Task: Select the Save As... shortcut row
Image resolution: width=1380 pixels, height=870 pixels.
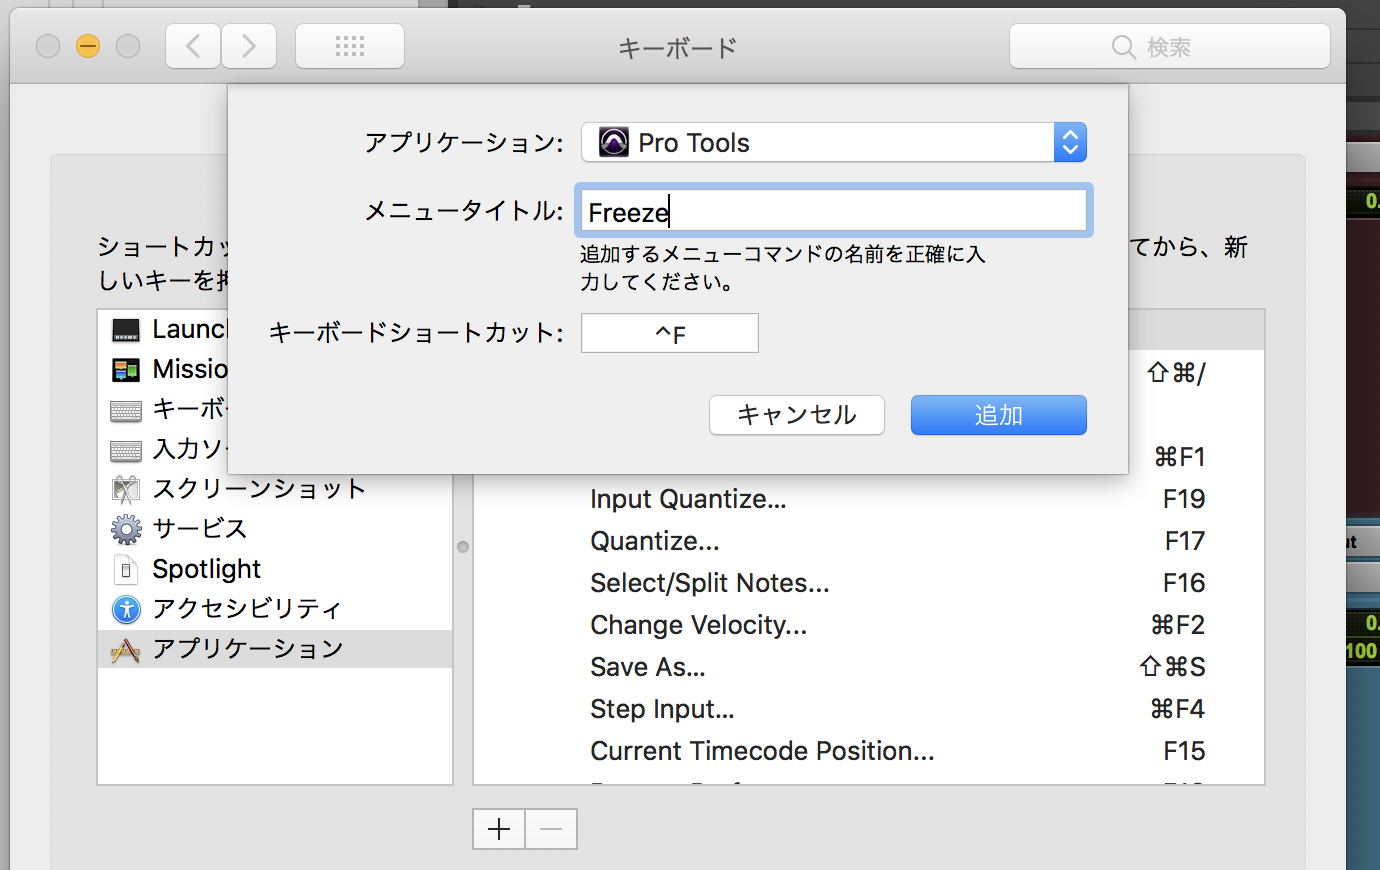Action: (x=868, y=667)
